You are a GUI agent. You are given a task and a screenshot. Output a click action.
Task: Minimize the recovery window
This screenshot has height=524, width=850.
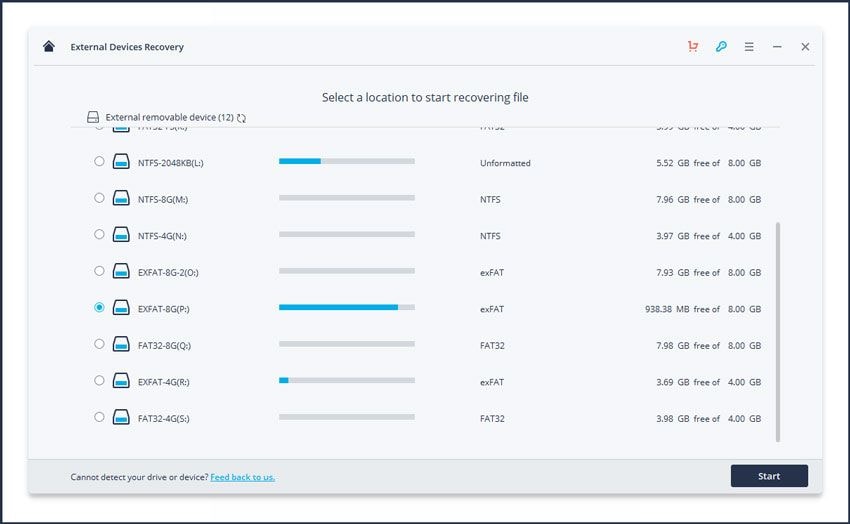pyautogui.click(x=777, y=46)
